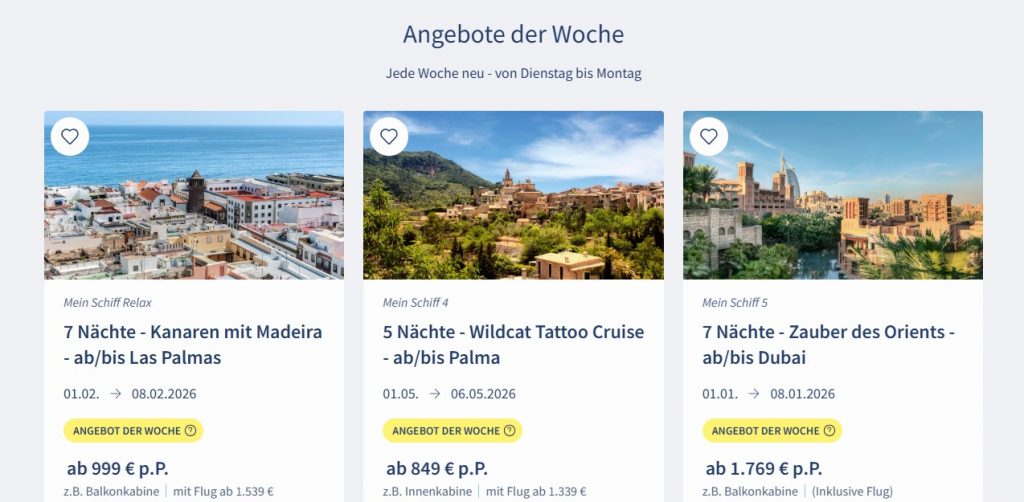Image resolution: width=1024 pixels, height=502 pixels.
Task: Open info icon on Kanaren Angebot der Woche badge
Action: coord(190,431)
